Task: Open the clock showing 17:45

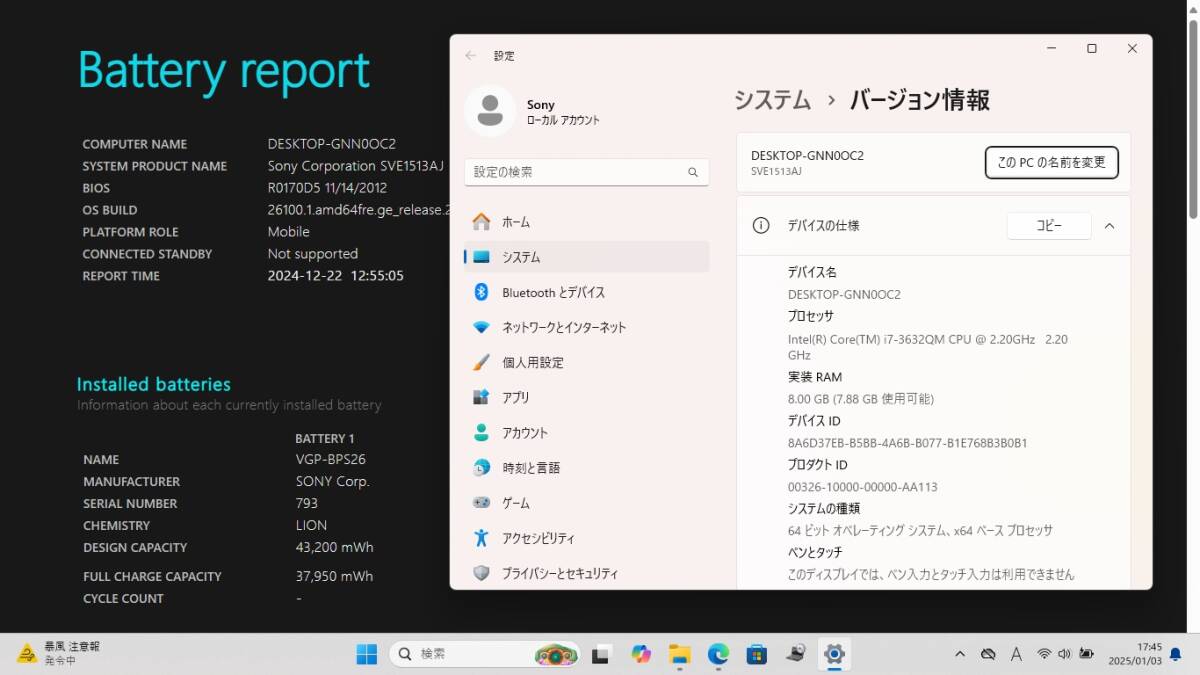Action: point(1135,654)
